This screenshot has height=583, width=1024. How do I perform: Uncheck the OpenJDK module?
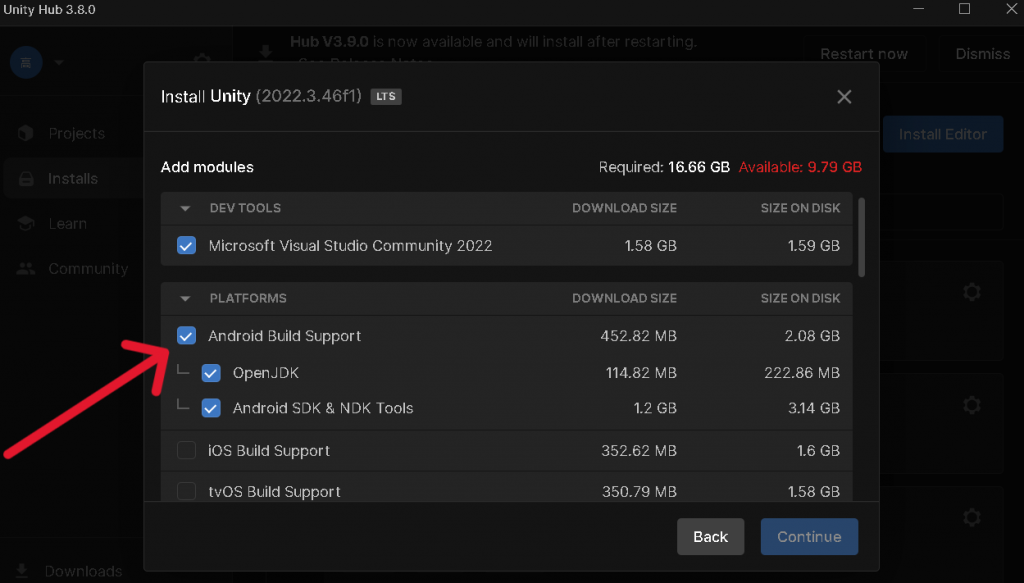pyautogui.click(x=211, y=373)
